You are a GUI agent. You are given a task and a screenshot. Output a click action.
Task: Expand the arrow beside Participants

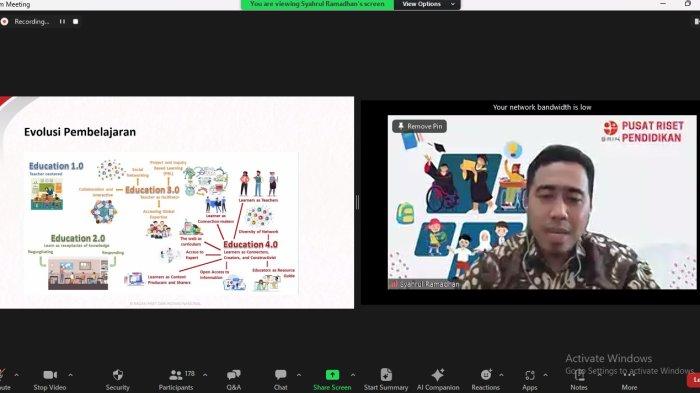click(205, 375)
